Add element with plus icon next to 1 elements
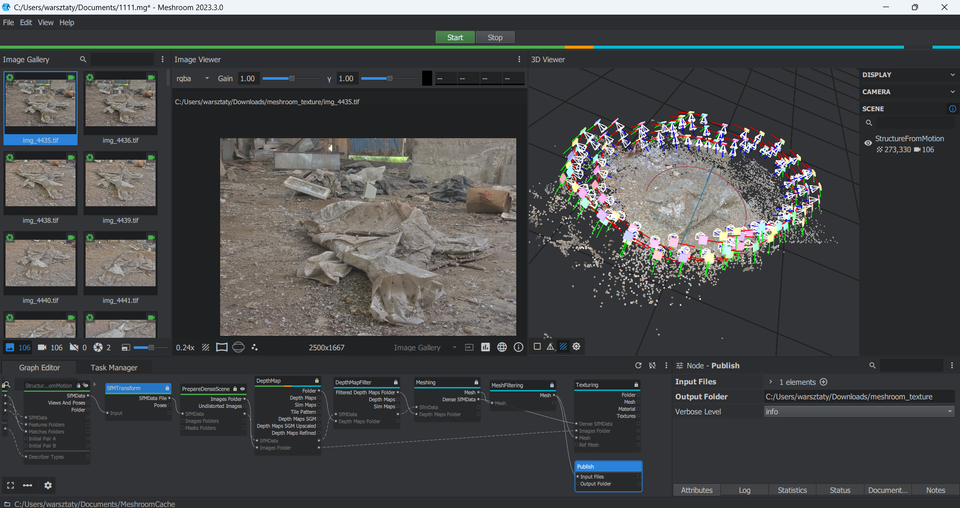 pos(823,382)
